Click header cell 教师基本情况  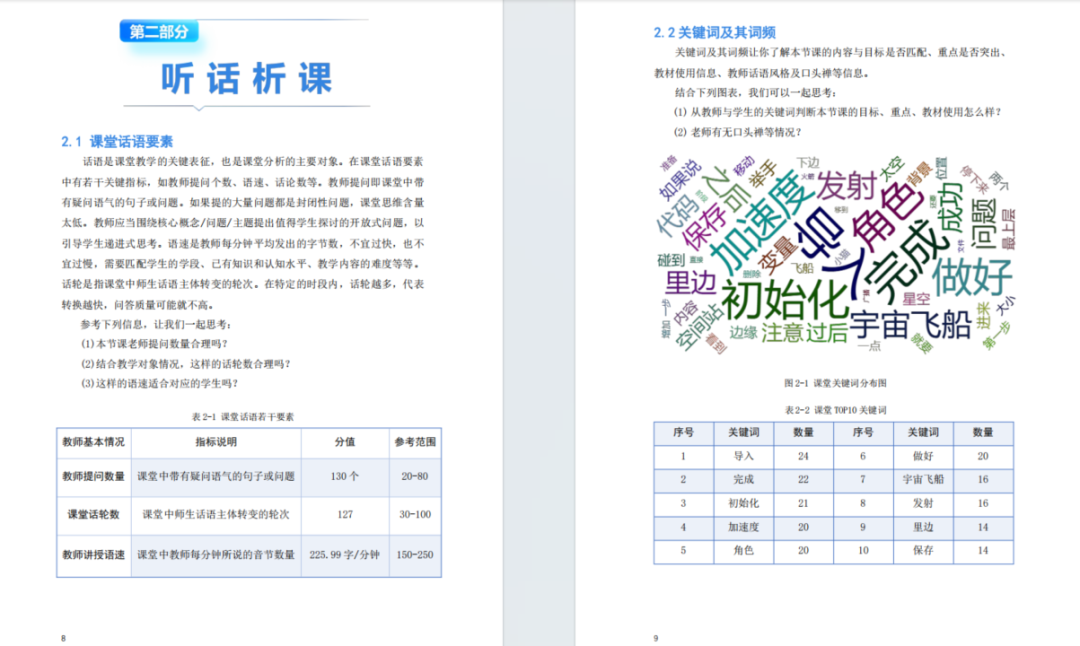pos(94,442)
